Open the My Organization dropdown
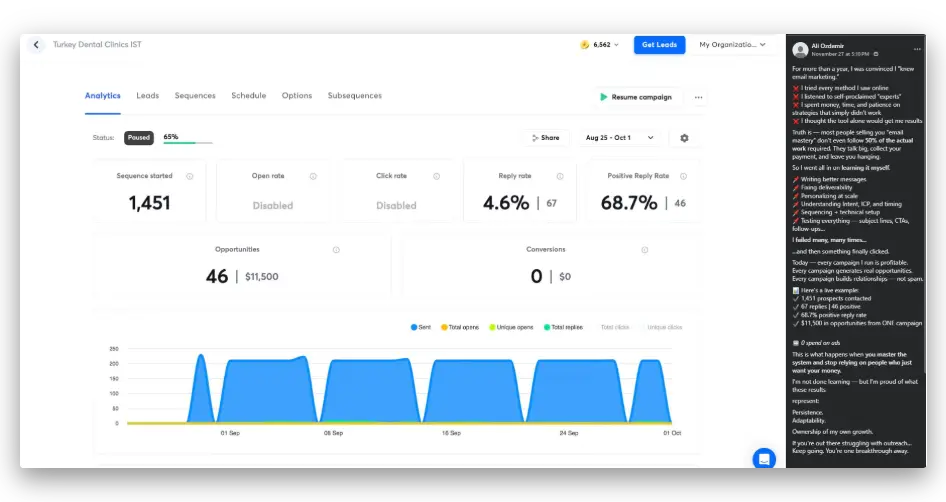Viewport: 946px width, 502px height. click(x=732, y=45)
